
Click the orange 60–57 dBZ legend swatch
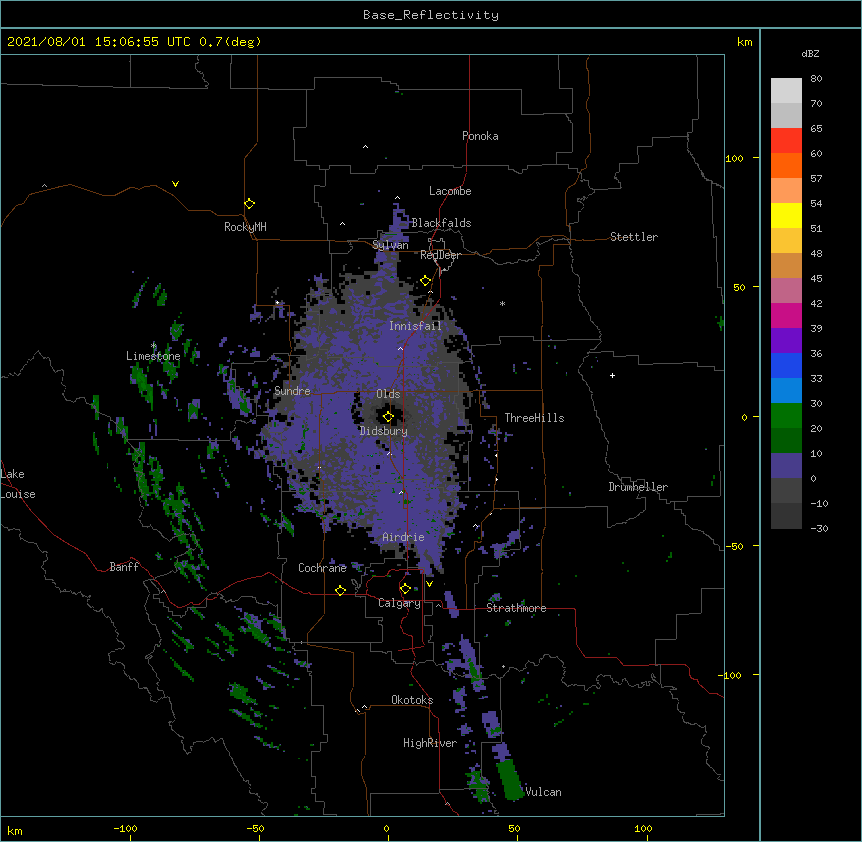pyautogui.click(x=786, y=165)
